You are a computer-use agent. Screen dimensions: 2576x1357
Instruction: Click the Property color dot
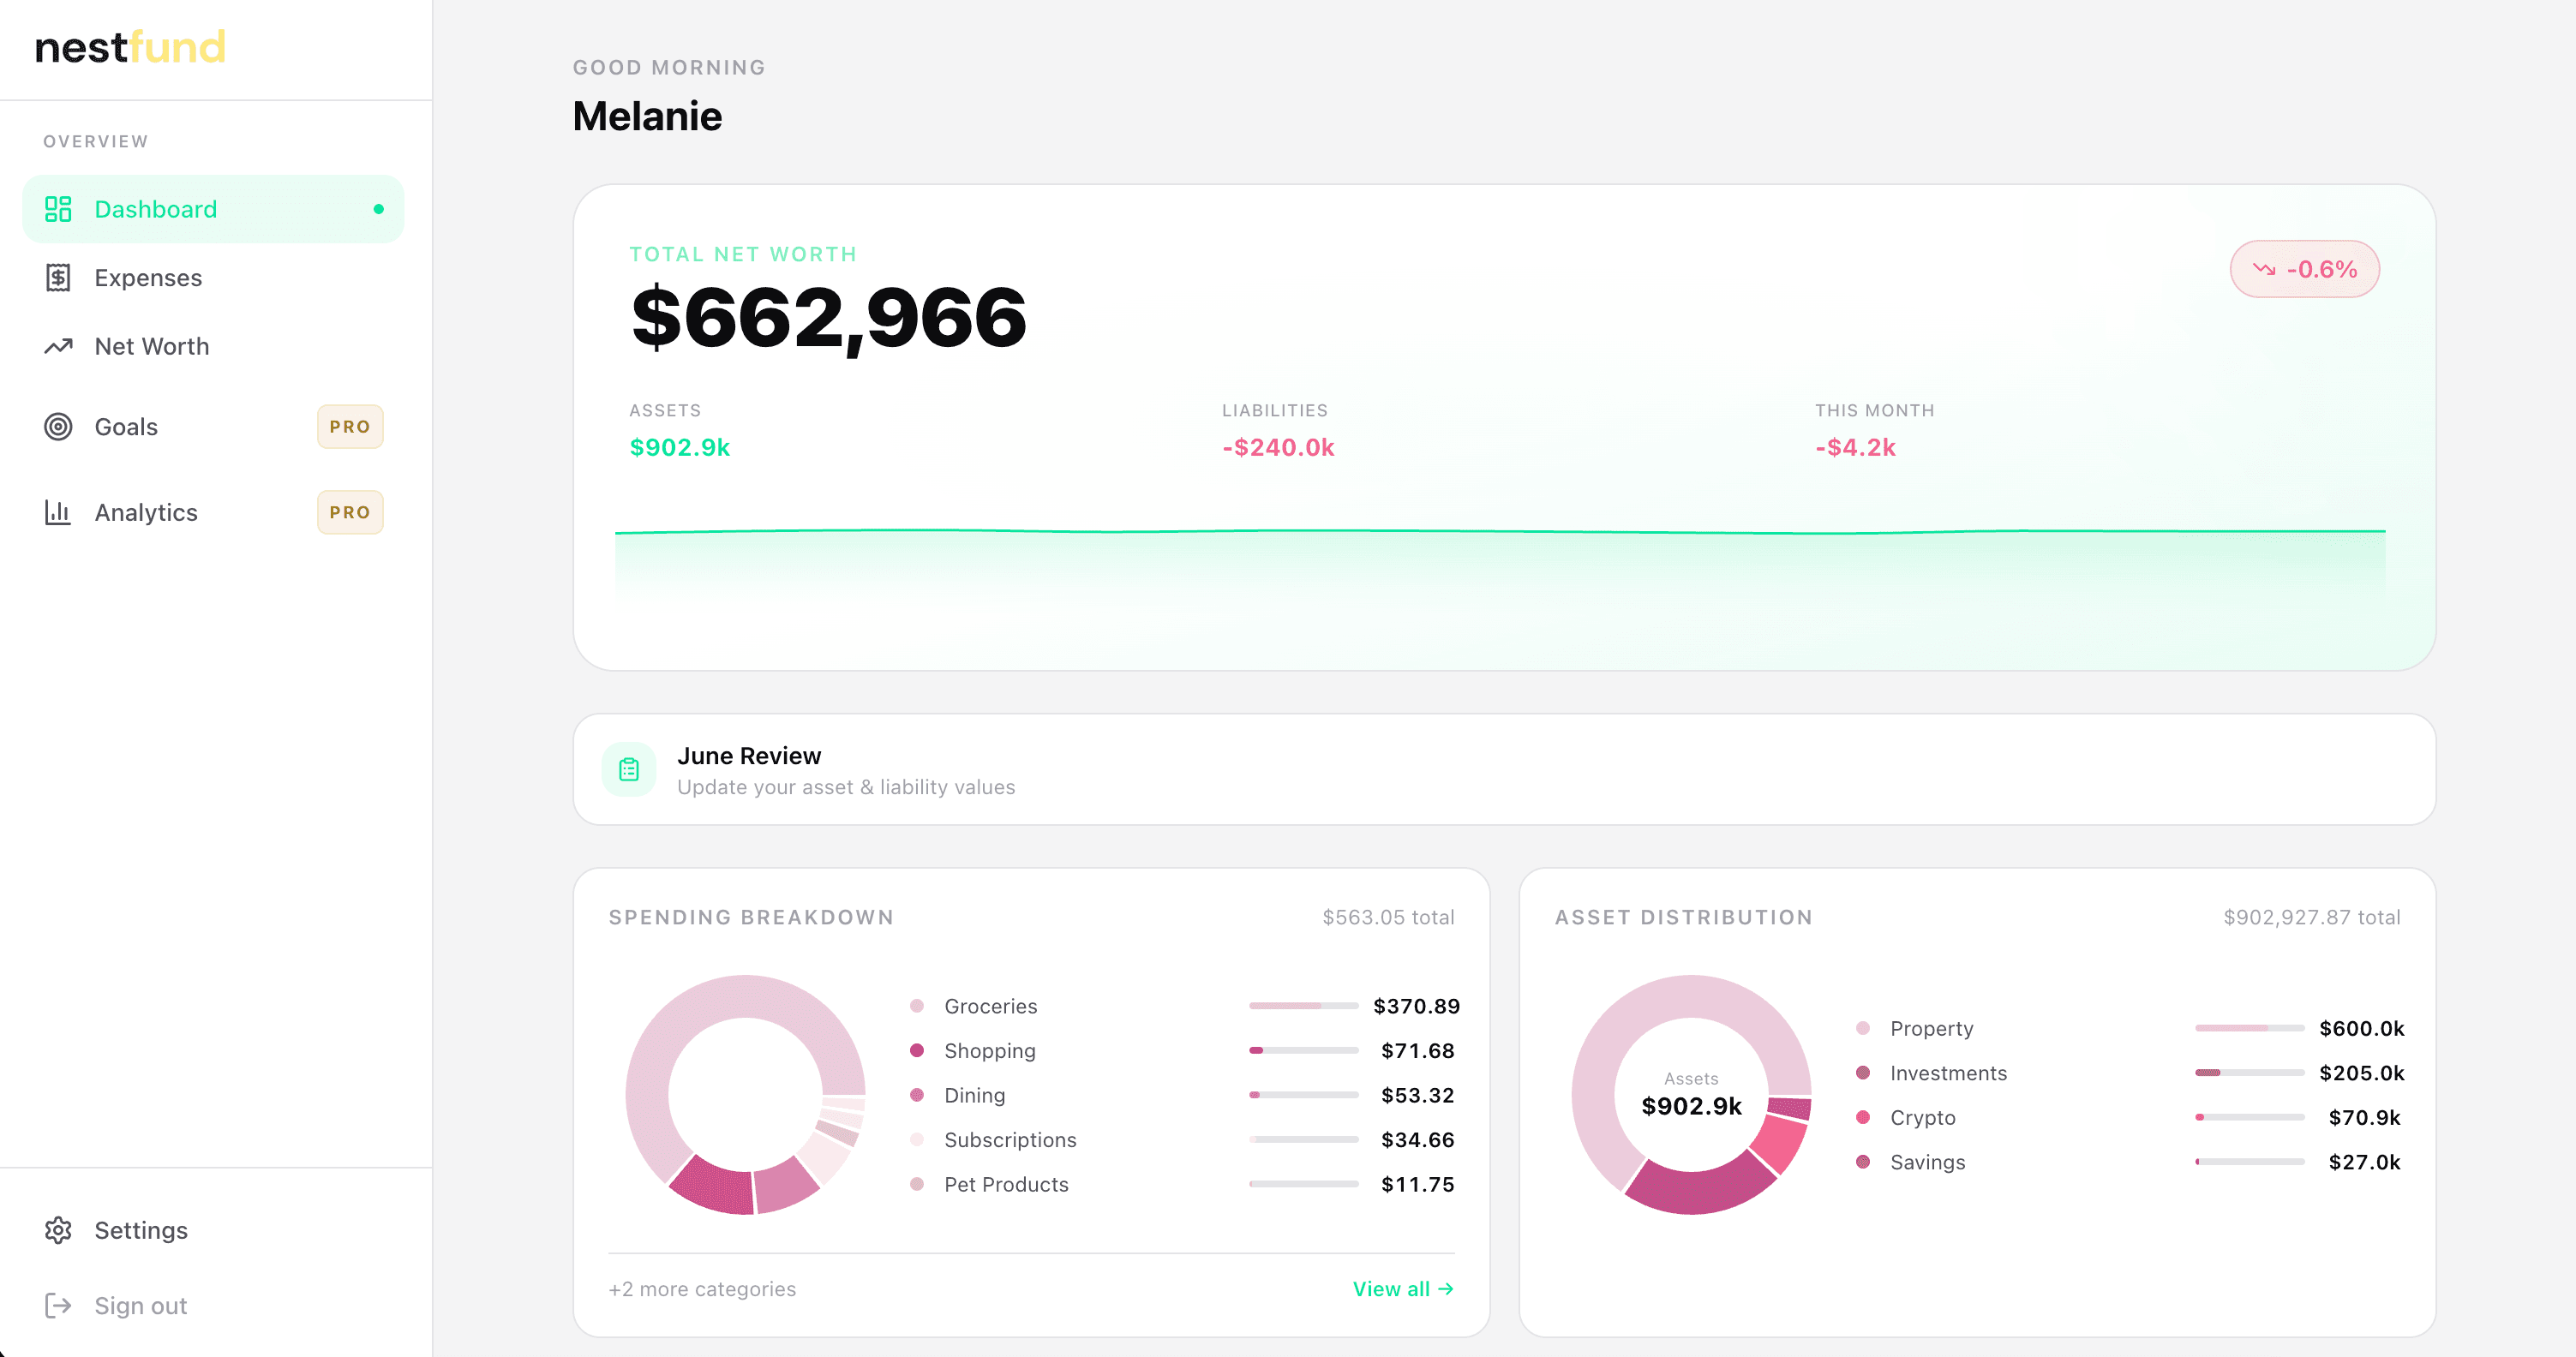(1863, 1028)
